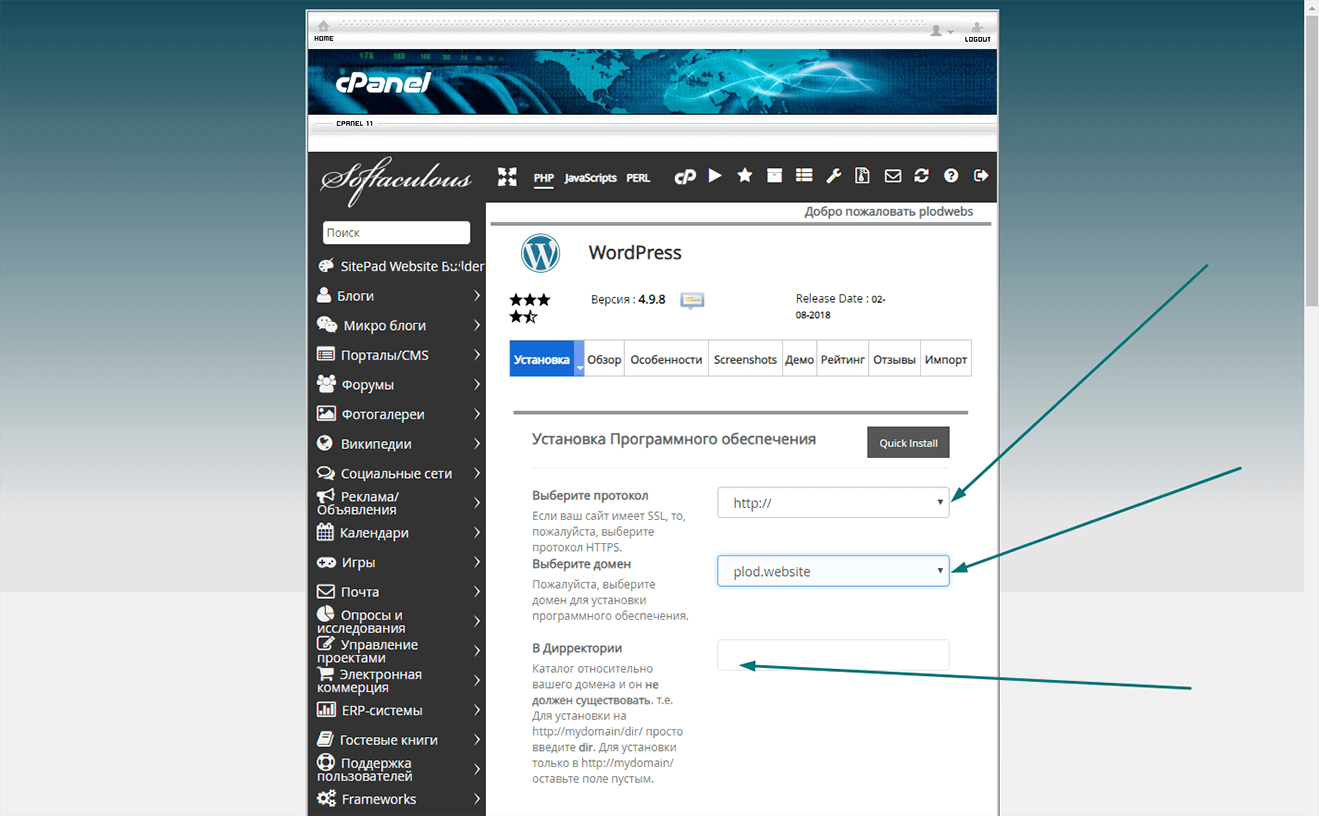Open email settings with the envelope icon
The width and height of the screenshot is (1319, 816).
[893, 176]
